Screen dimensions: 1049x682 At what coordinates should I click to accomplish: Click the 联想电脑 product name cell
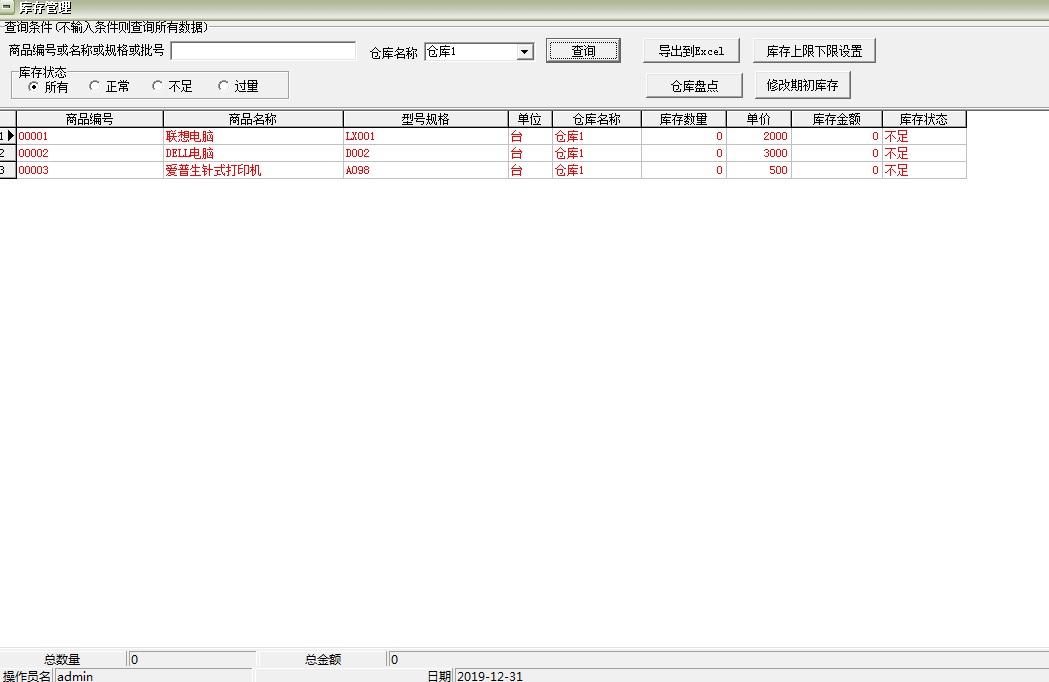point(253,136)
